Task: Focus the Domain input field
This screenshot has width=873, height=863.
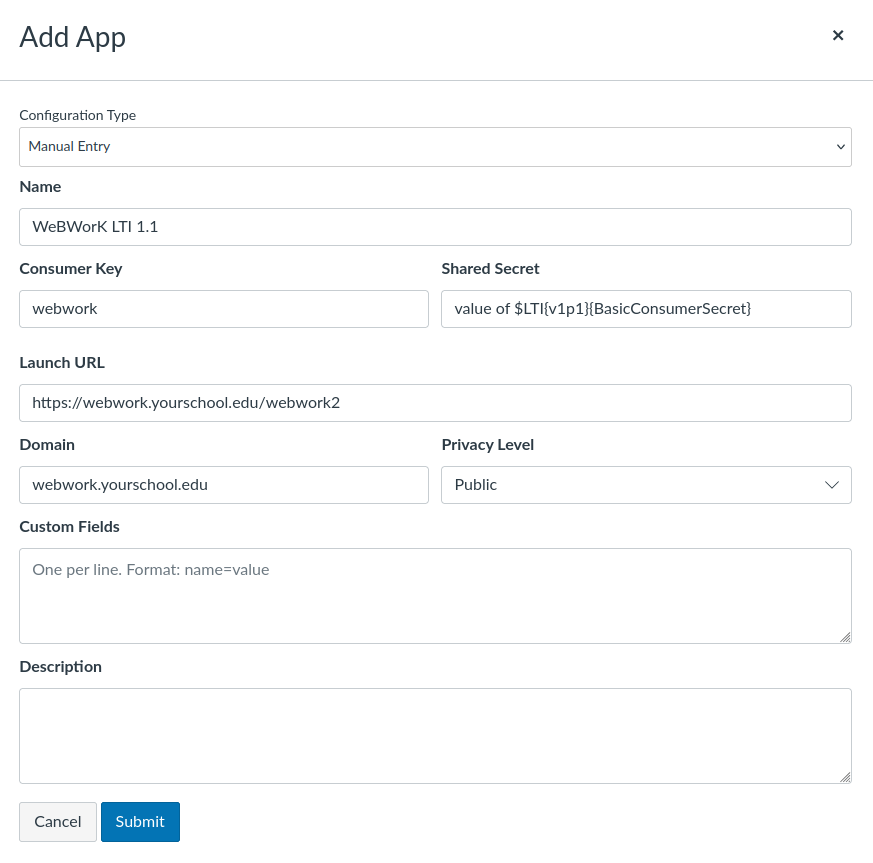Action: 224,485
